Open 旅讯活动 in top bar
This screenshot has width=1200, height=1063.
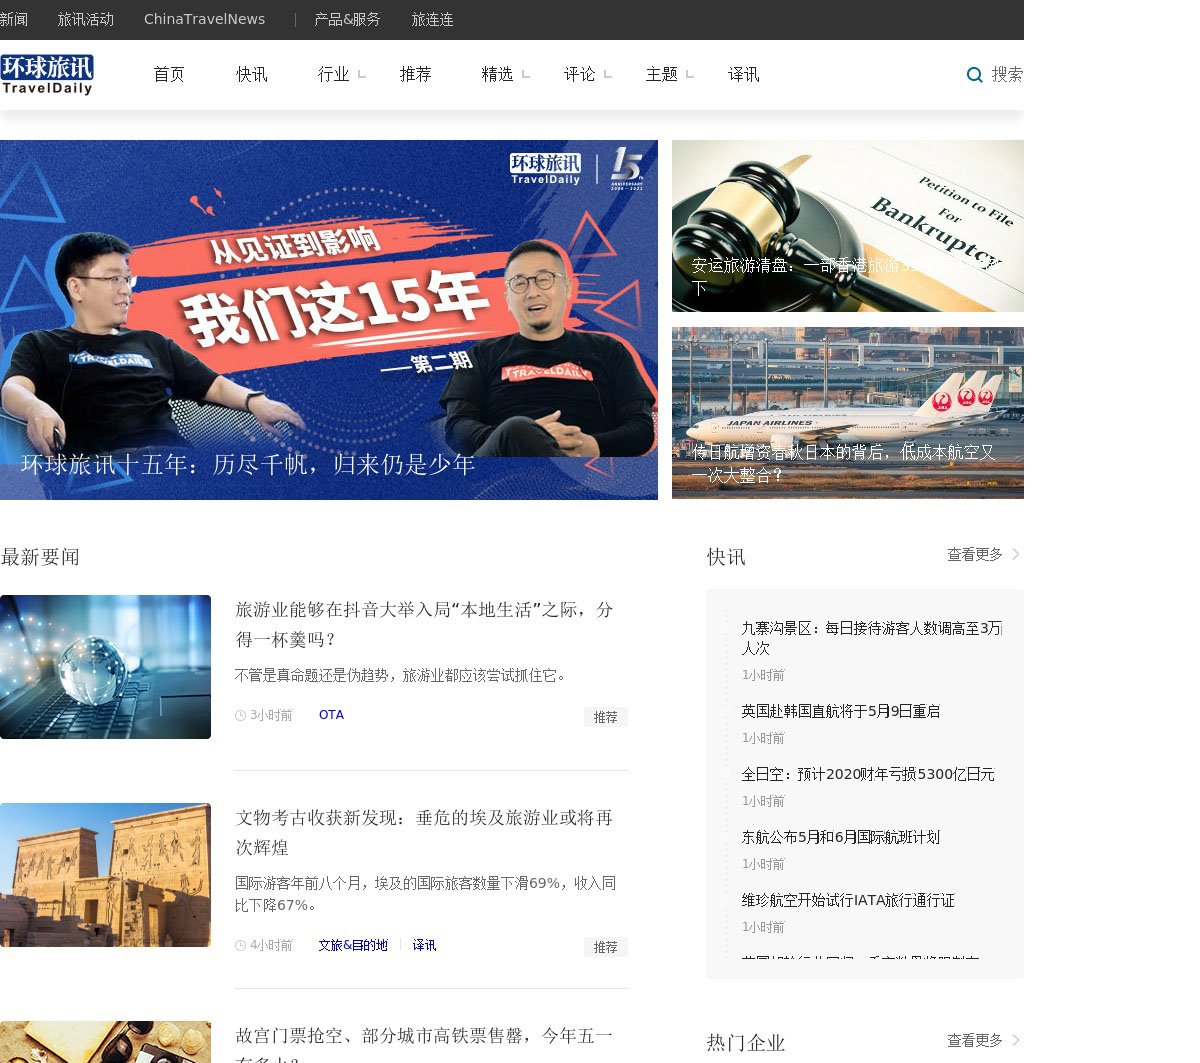click(x=86, y=19)
